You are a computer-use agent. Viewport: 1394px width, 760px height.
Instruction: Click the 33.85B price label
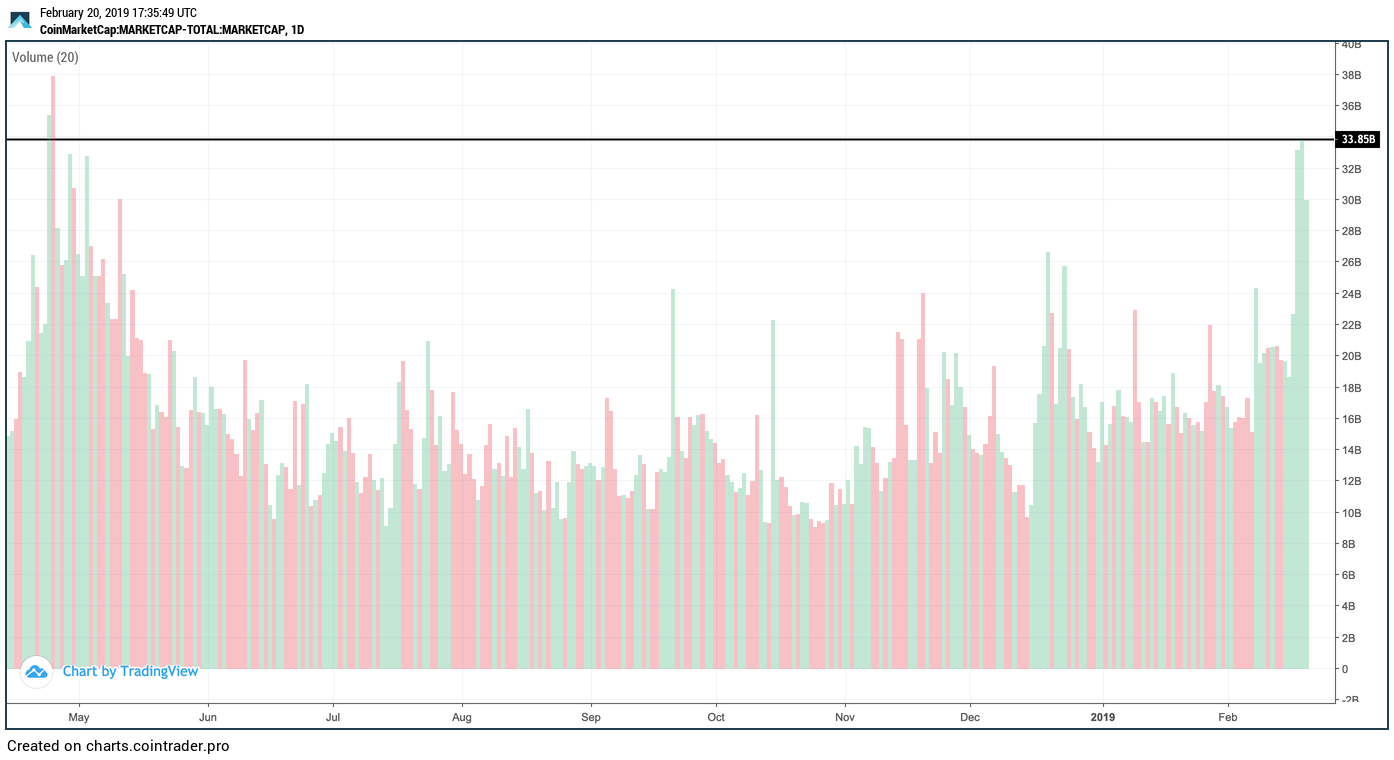click(1357, 139)
